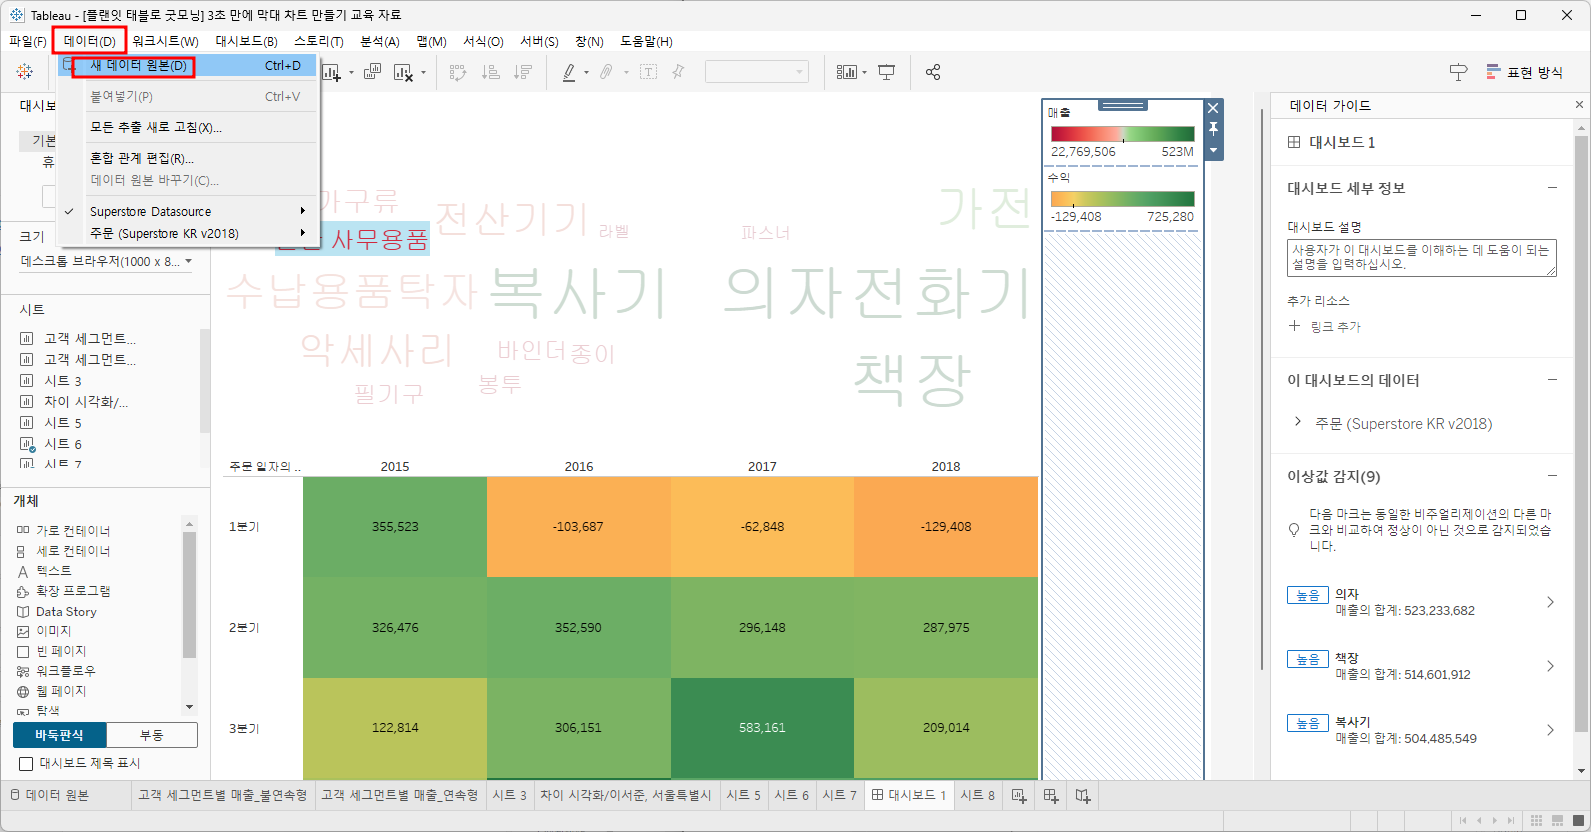Switch to the 시트 8 tab
This screenshot has height=832, width=1591.
coord(977,795)
